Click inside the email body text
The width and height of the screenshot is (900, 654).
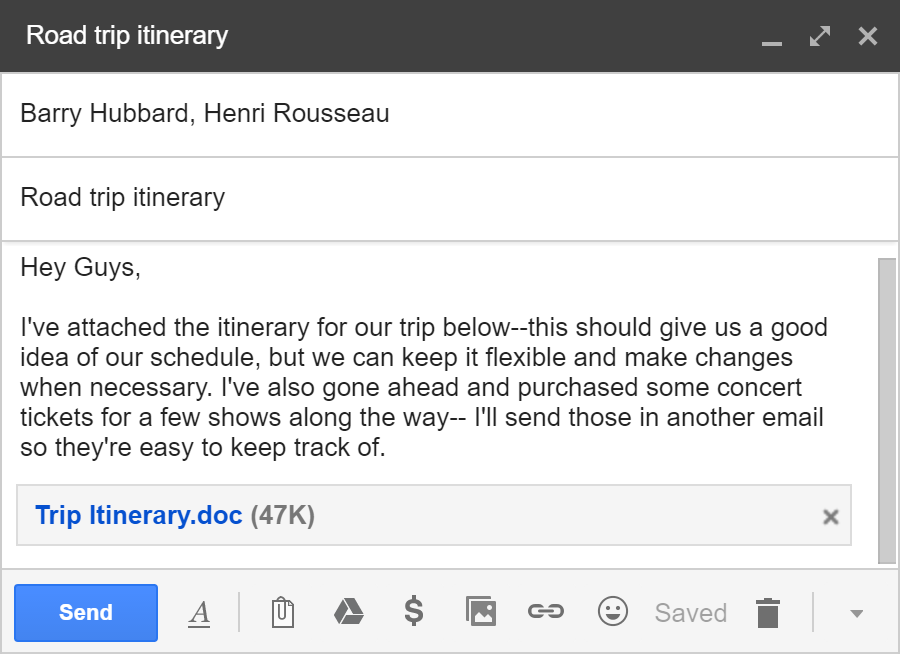pyautogui.click(x=420, y=388)
